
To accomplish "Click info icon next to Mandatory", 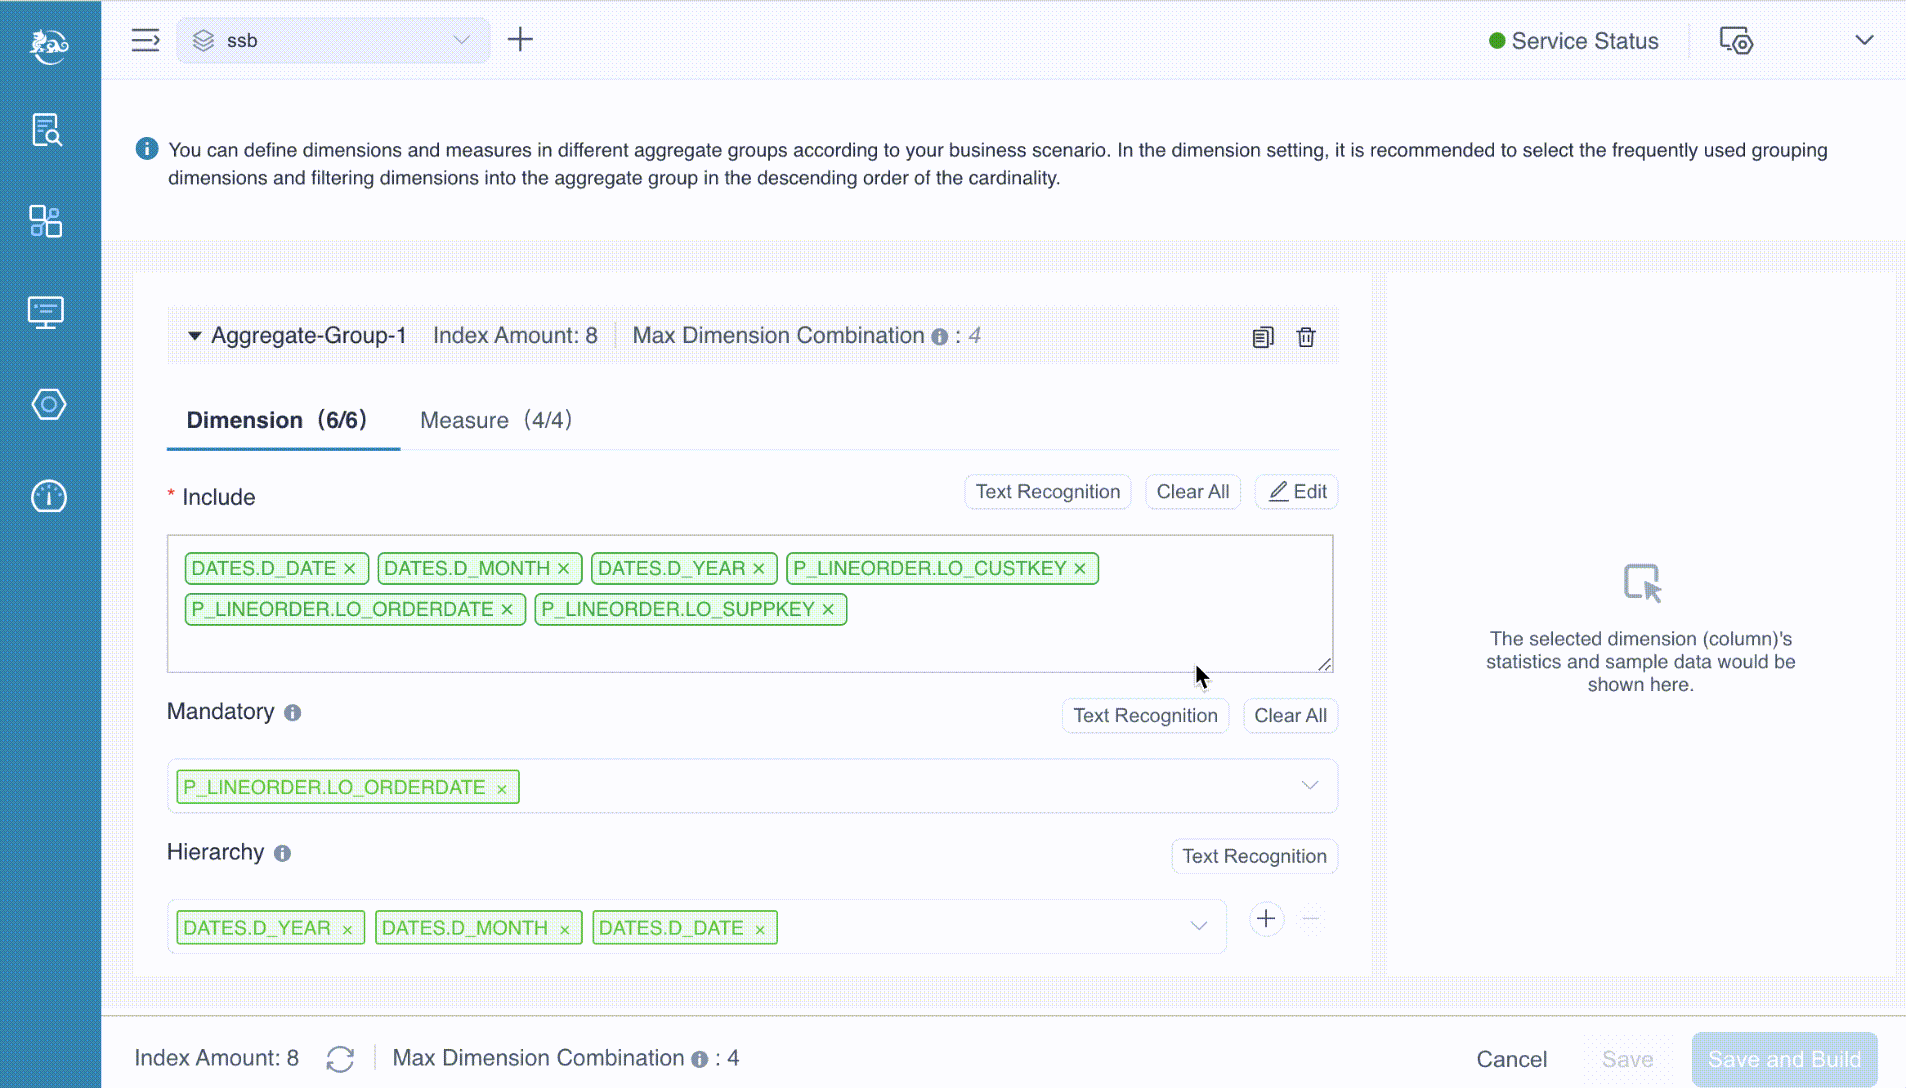I will [x=292, y=713].
